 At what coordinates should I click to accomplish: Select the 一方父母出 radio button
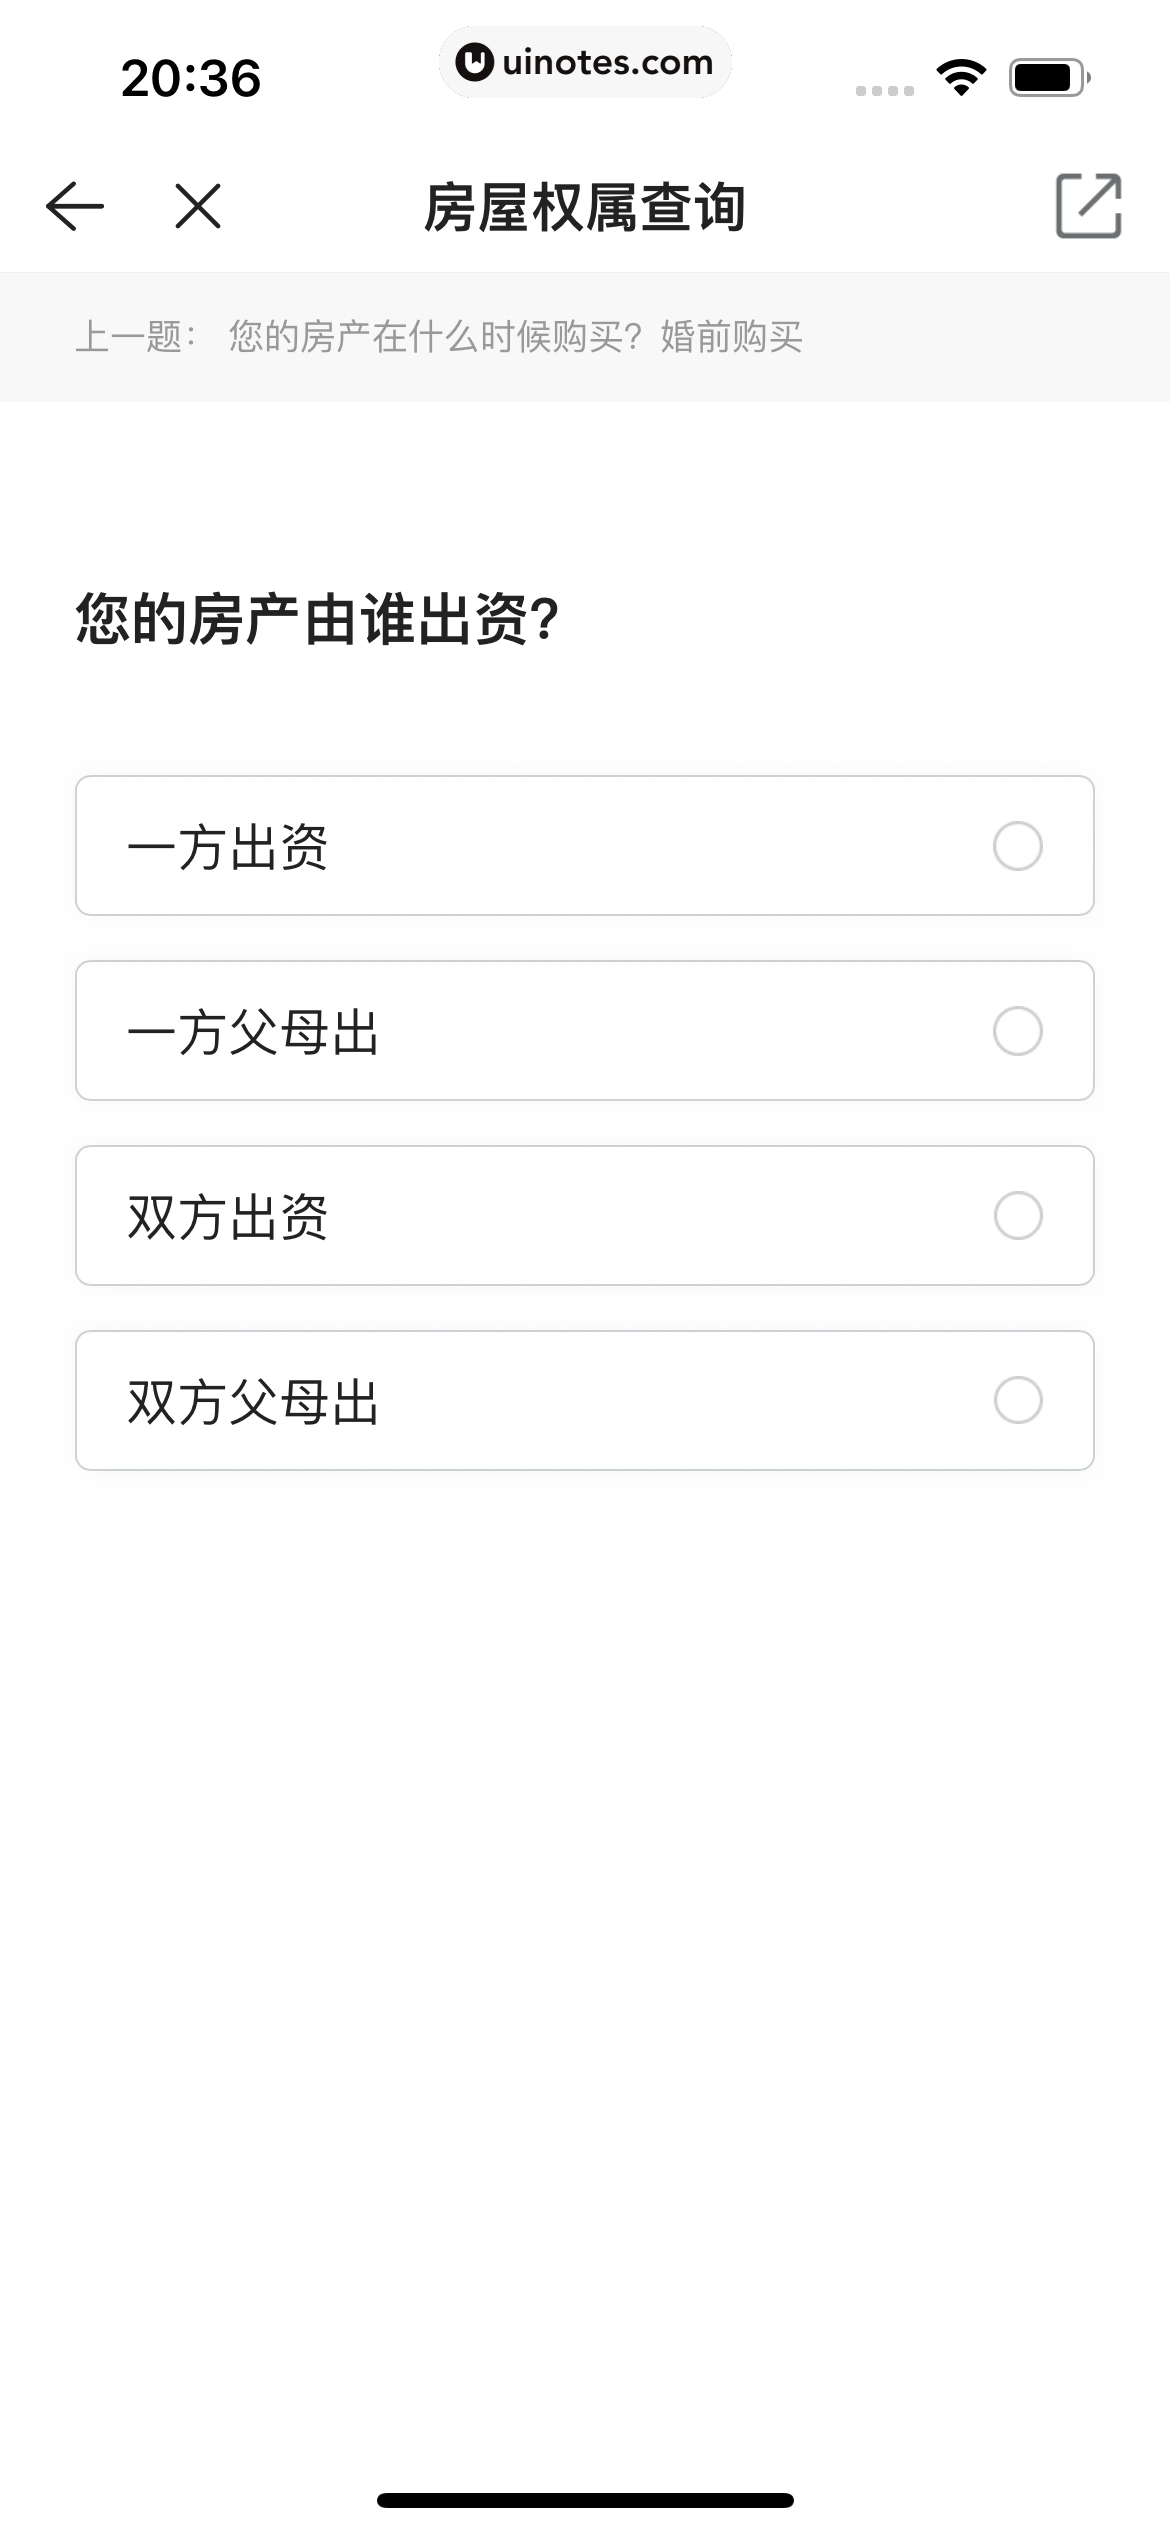point(1017,1031)
